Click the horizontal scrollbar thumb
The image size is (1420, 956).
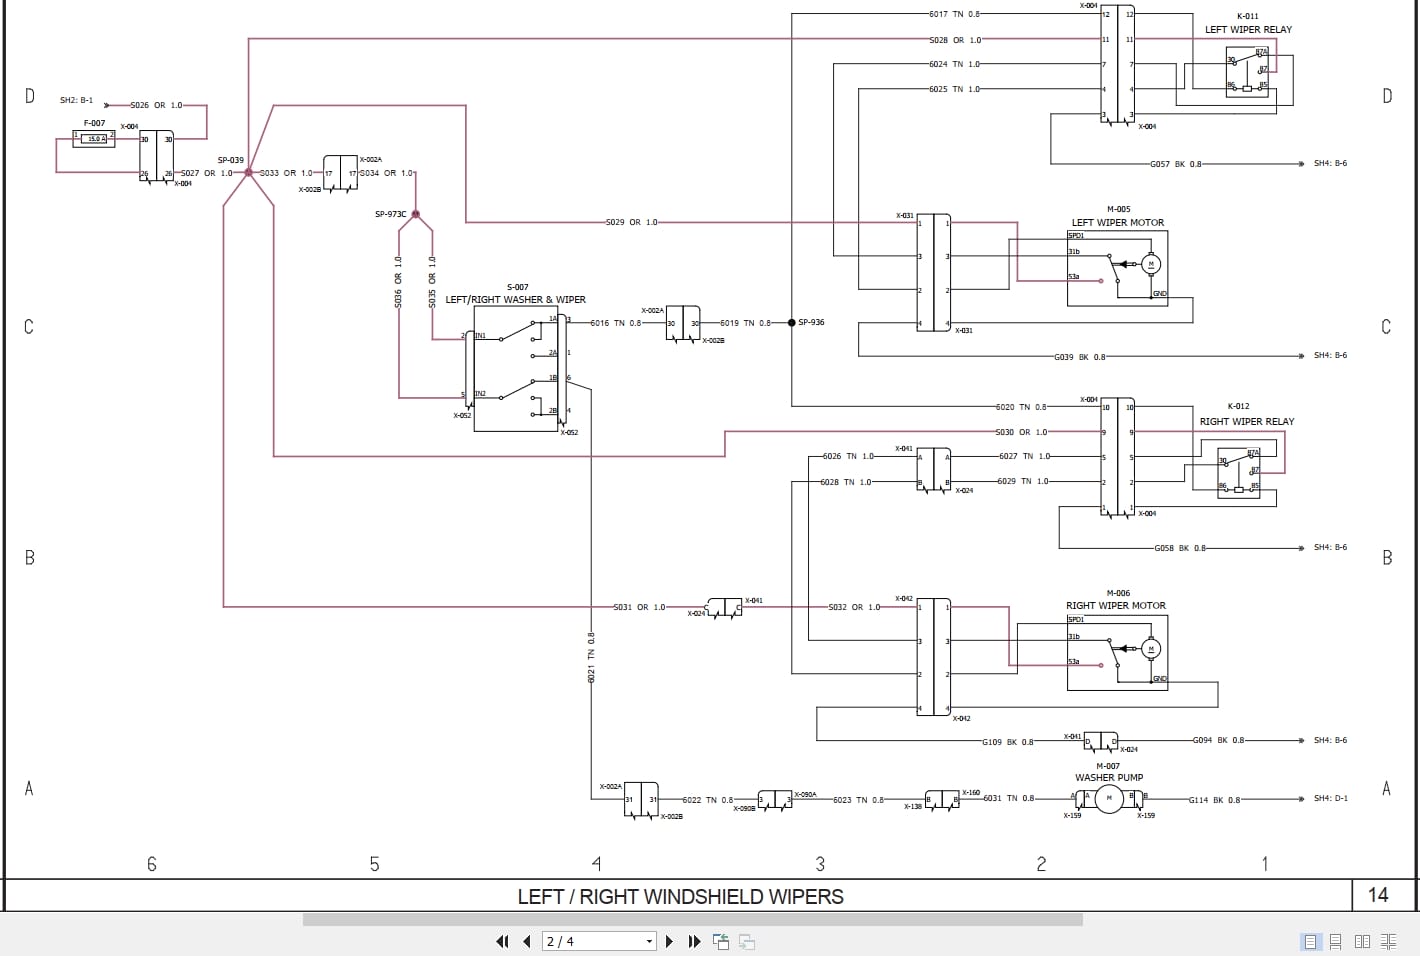692,919
